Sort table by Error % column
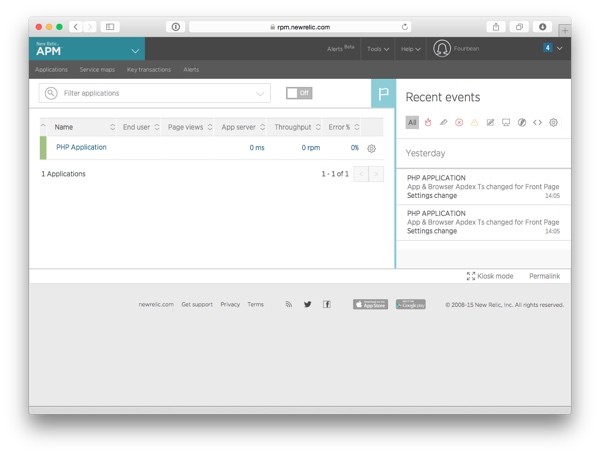 344,127
